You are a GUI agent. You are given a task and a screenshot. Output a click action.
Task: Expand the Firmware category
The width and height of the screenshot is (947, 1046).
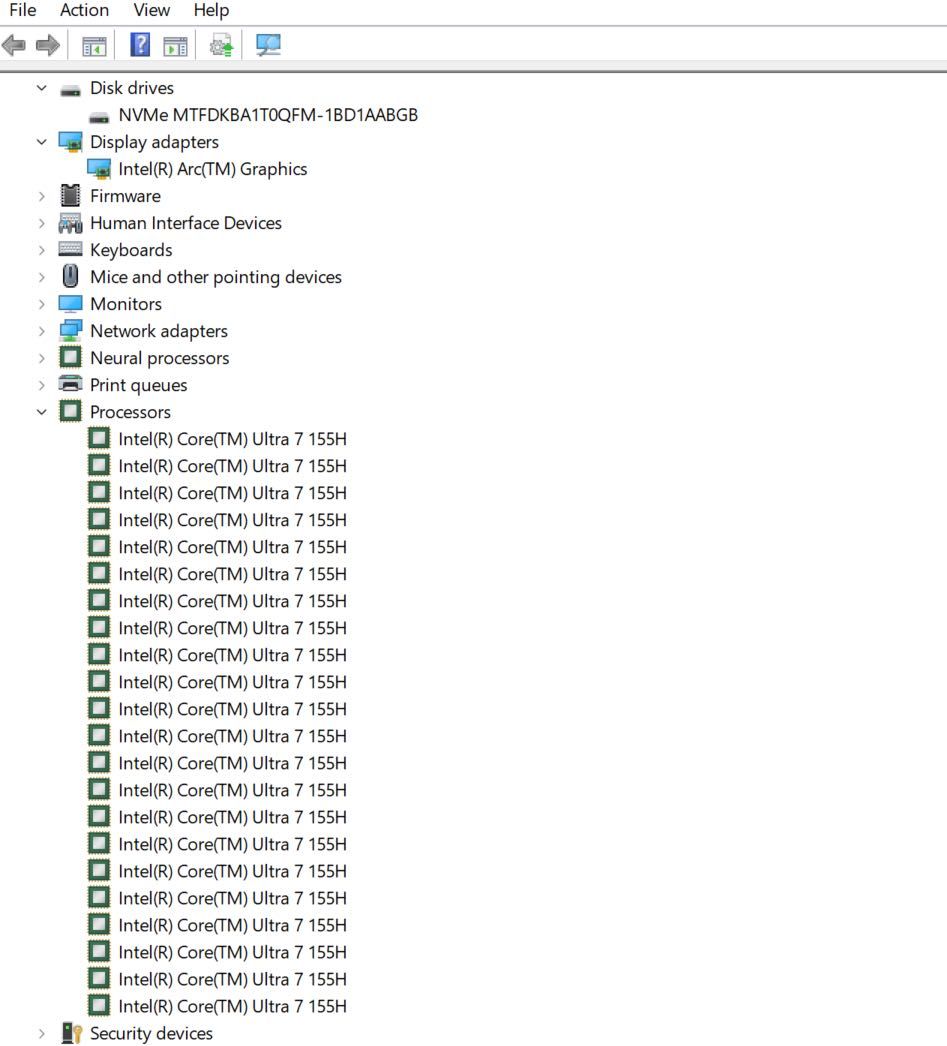[x=42, y=196]
